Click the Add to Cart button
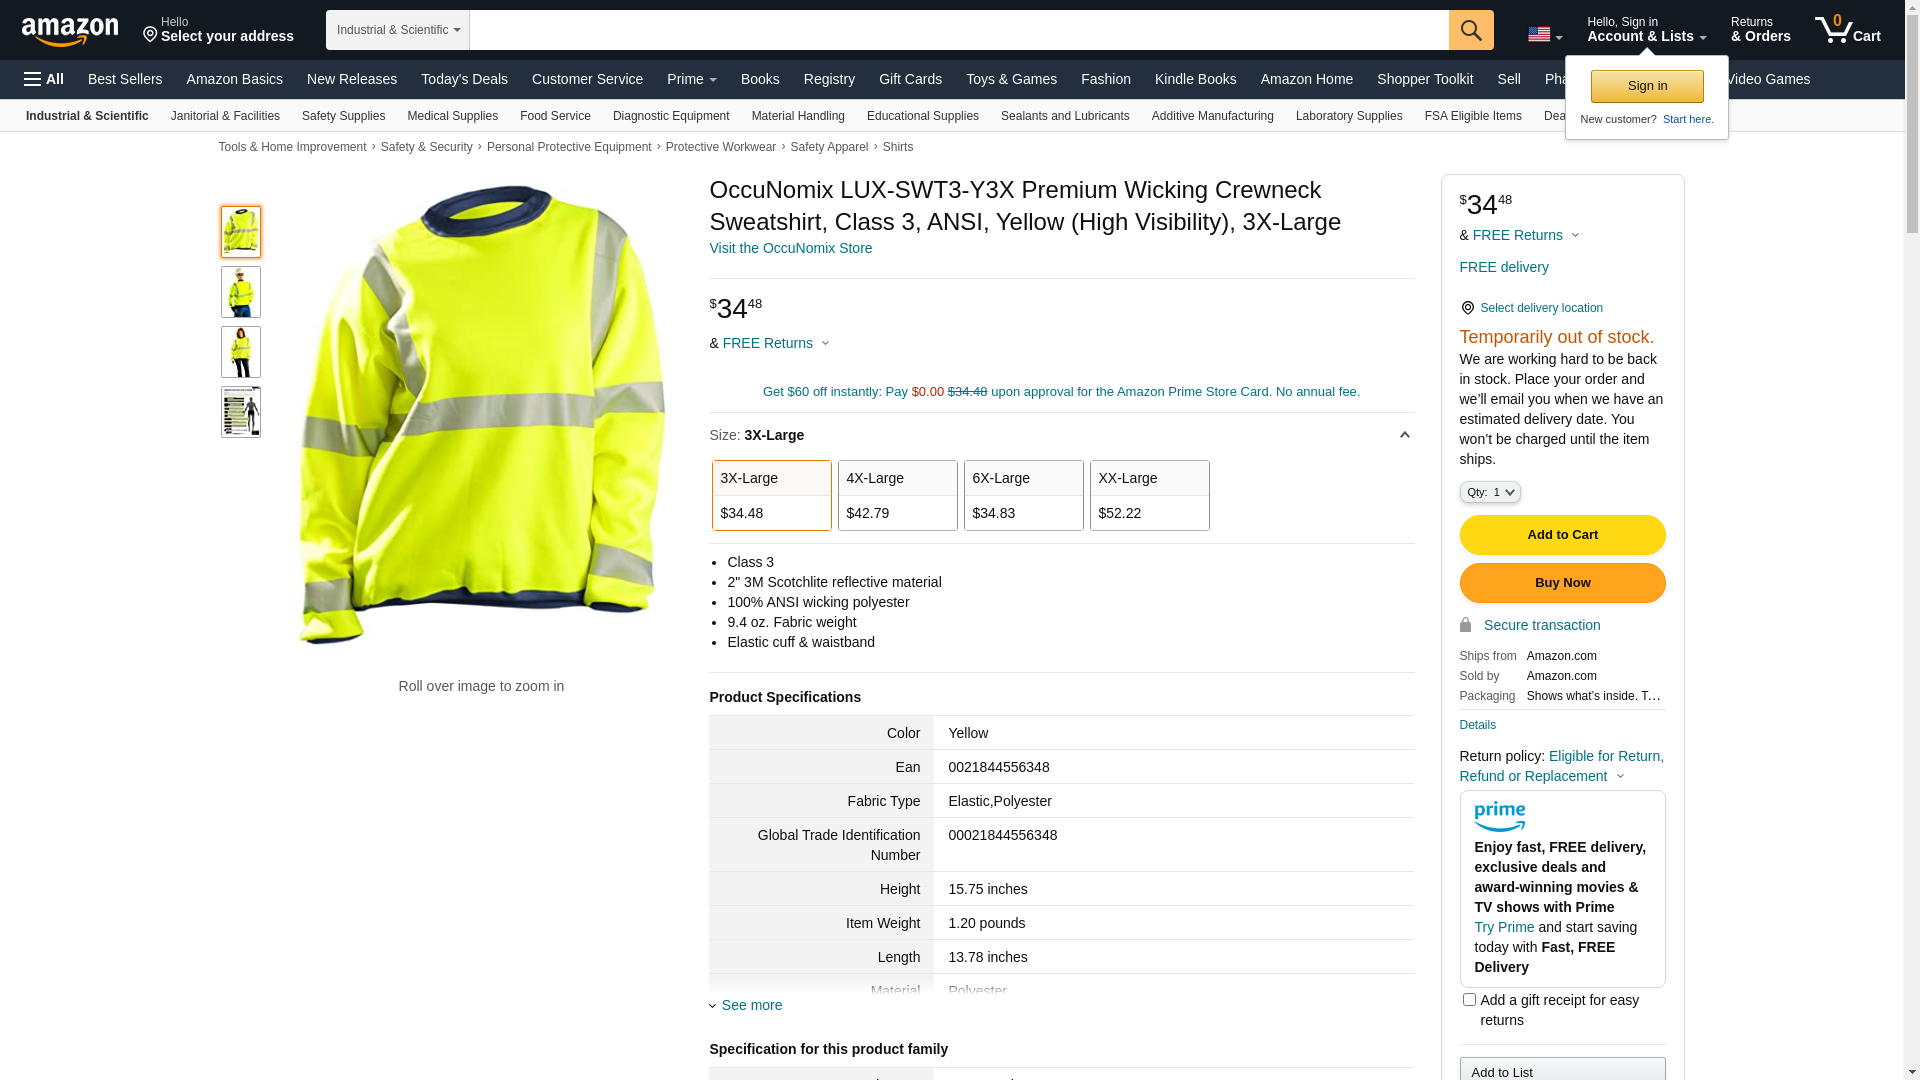This screenshot has width=1920, height=1080. pyautogui.click(x=1562, y=535)
